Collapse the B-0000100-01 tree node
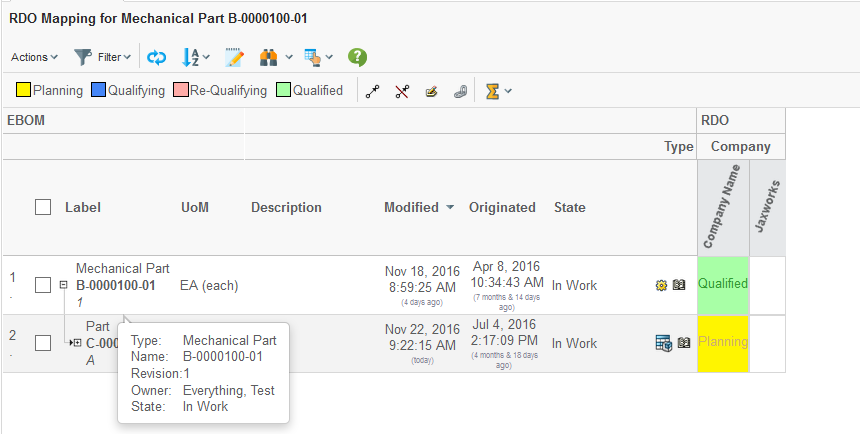Image resolution: width=860 pixels, height=434 pixels. (x=63, y=285)
